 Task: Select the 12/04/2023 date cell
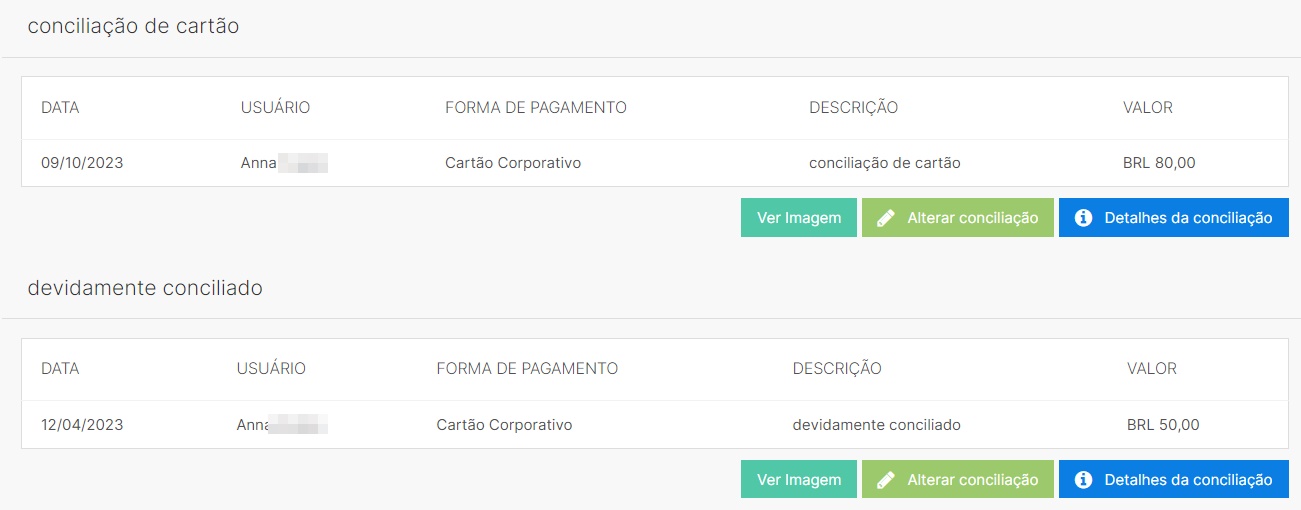[82, 425]
